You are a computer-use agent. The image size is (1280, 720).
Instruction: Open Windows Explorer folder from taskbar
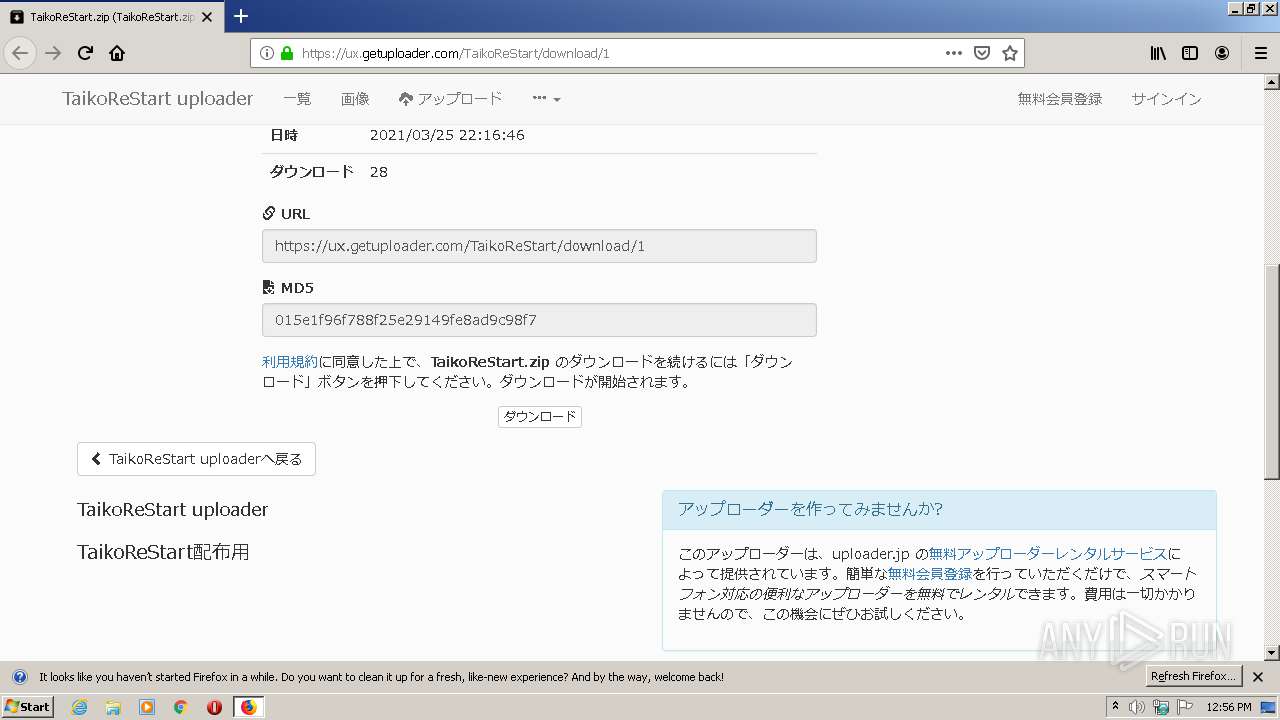click(113, 707)
